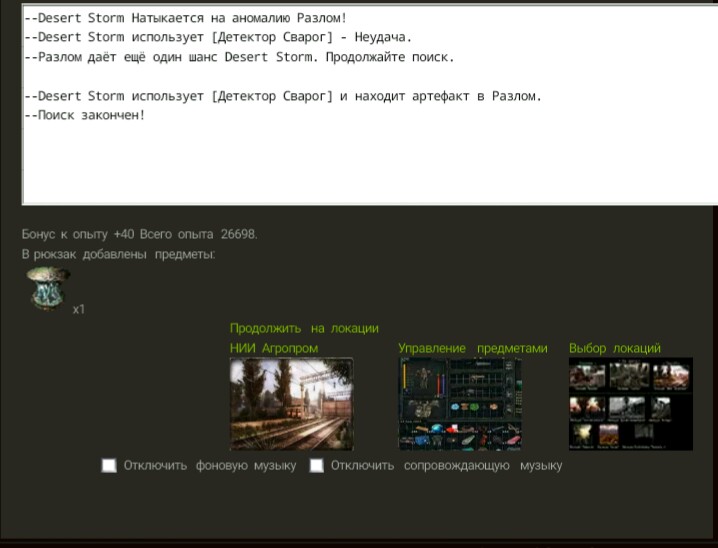Click log line 'Разлом даёт ещё один шанс'
Screen dimensions: 718x548
[239, 57]
